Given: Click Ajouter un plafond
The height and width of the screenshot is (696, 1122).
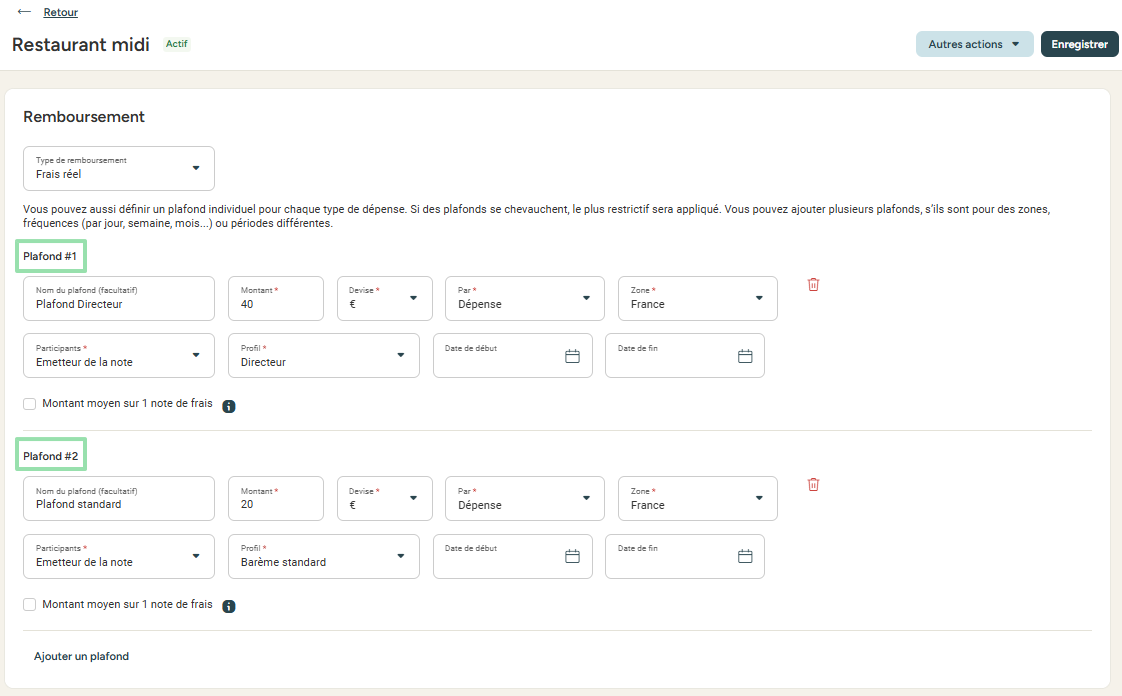Looking at the screenshot, I should [82, 656].
